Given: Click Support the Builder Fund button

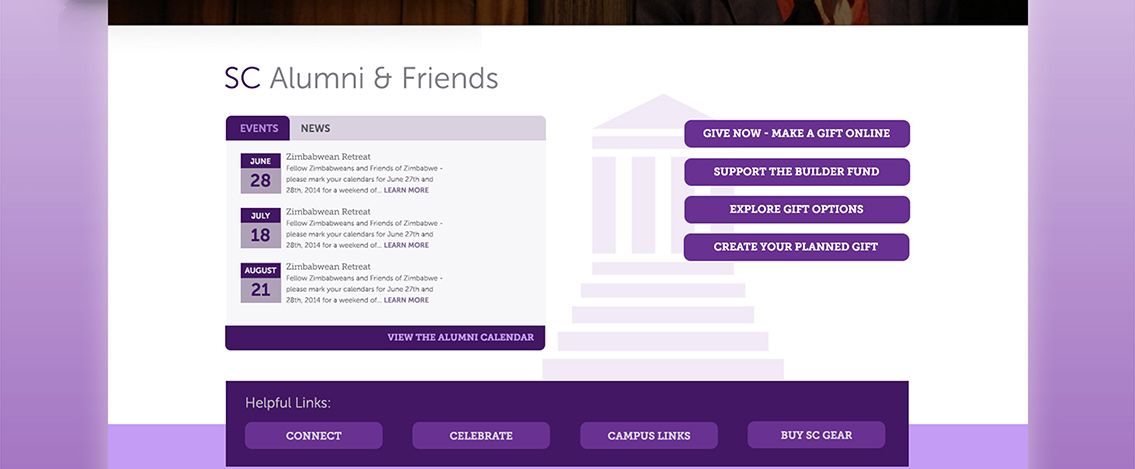Looking at the screenshot, I should (796, 172).
